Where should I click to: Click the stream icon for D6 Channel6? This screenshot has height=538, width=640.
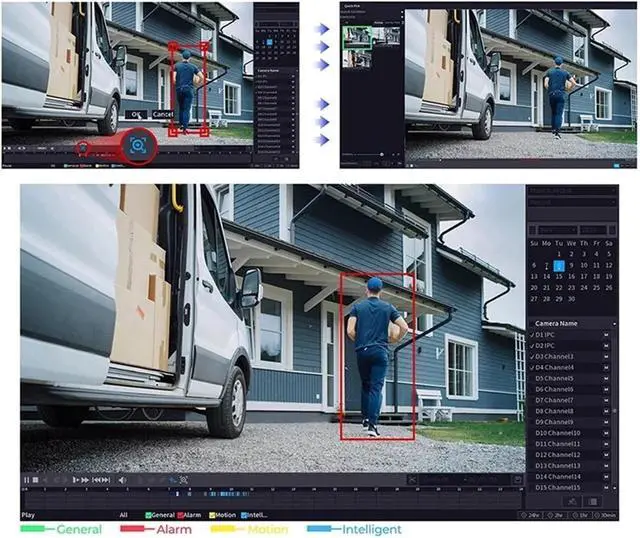point(606,389)
